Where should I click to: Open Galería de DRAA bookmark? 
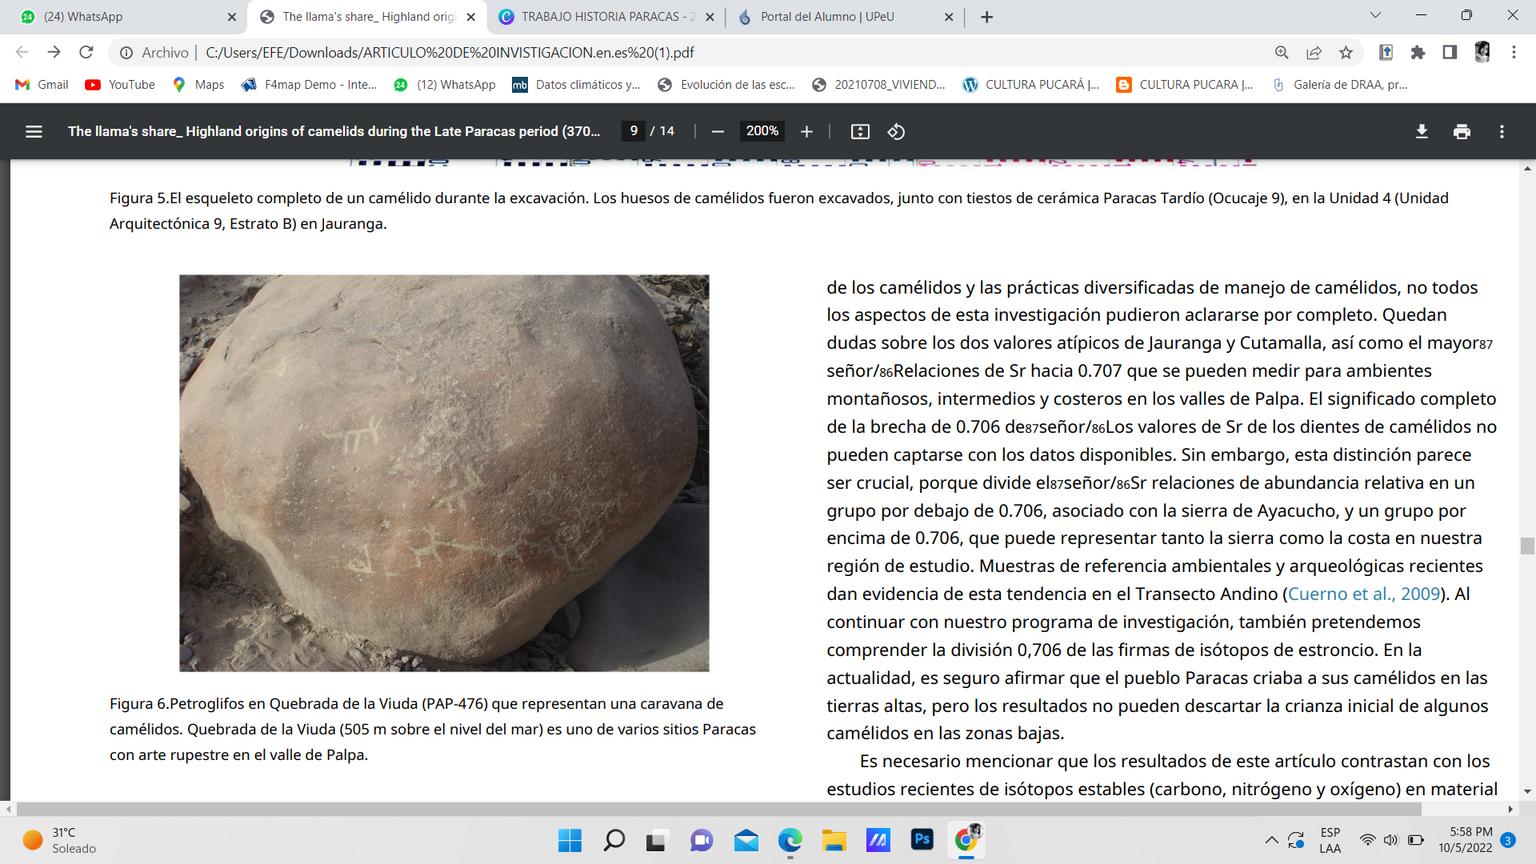pyautogui.click(x=1339, y=85)
